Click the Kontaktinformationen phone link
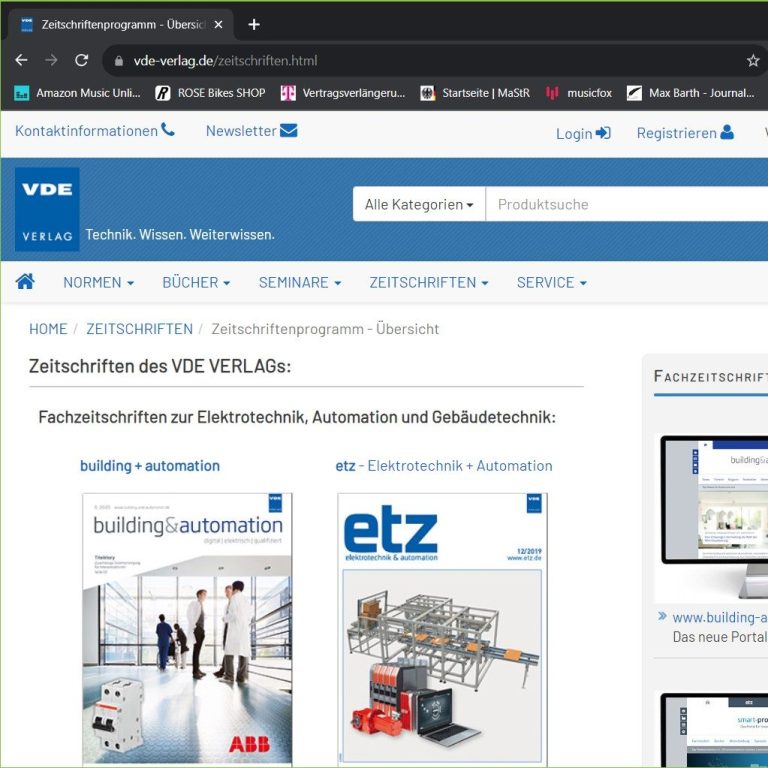Screen dimensions: 768x768 [x=95, y=131]
